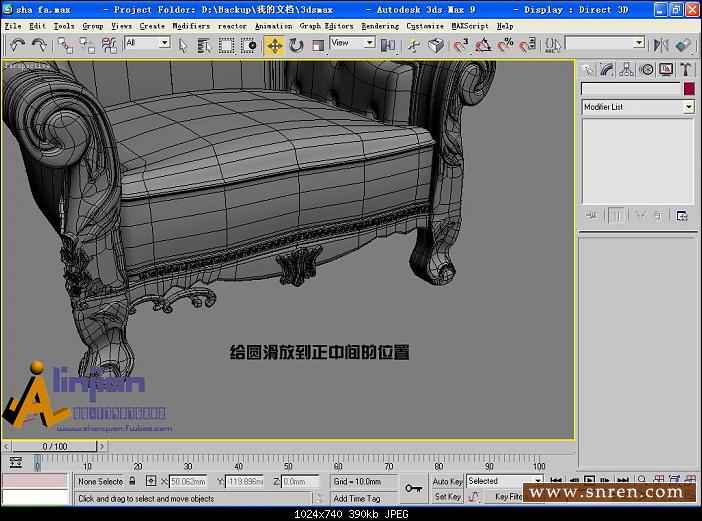Toggle the 3D Snaps button

(x=461, y=45)
